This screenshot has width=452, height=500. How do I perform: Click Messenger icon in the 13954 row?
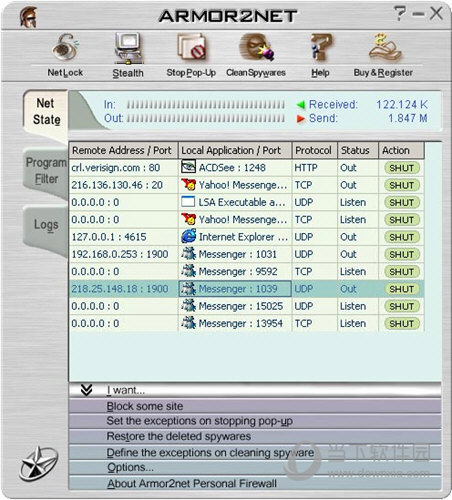tap(188, 323)
